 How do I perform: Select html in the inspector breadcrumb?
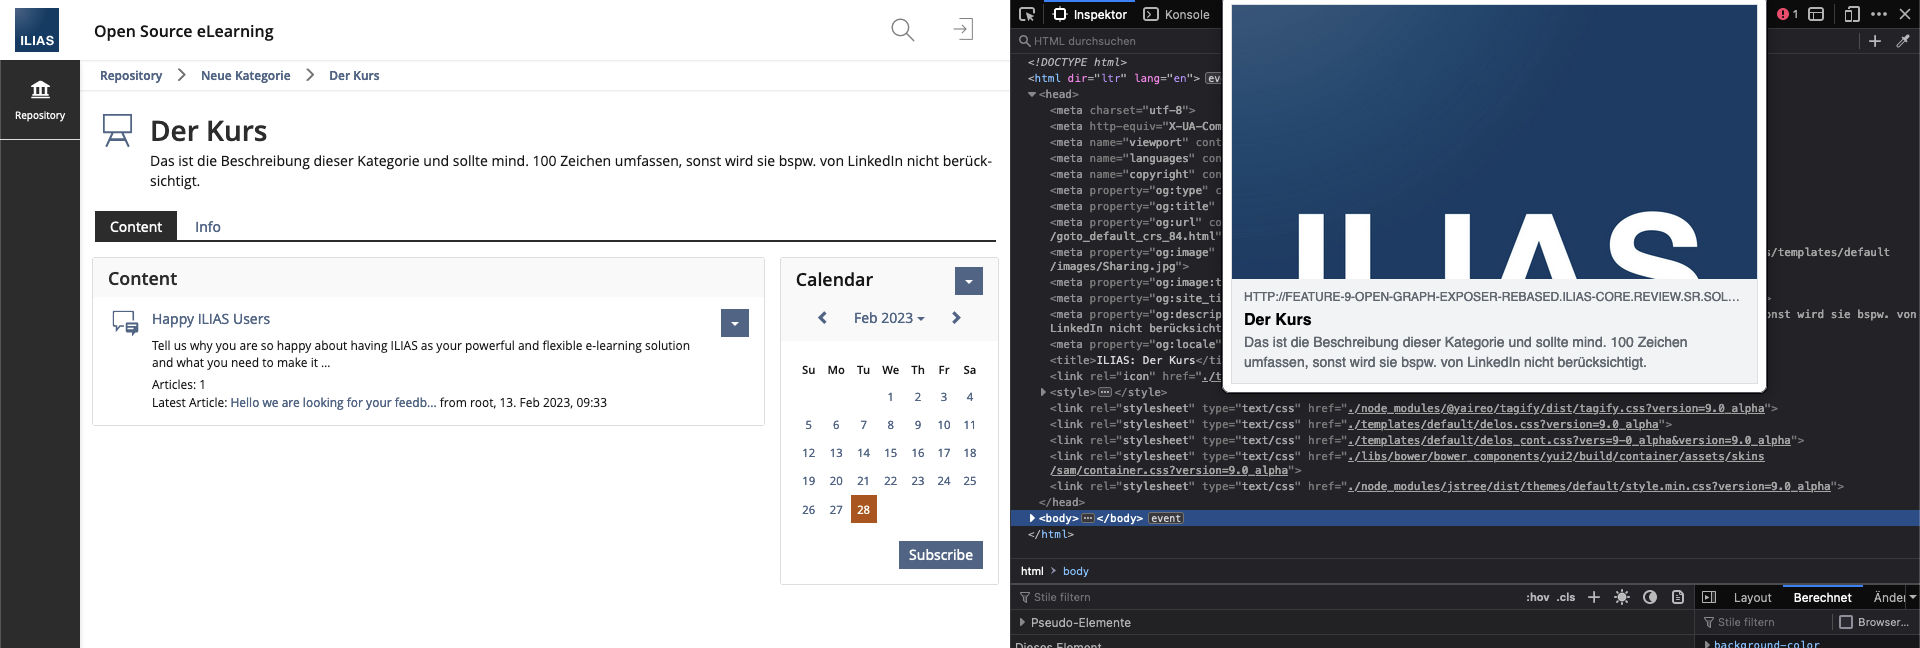[x=1032, y=571]
